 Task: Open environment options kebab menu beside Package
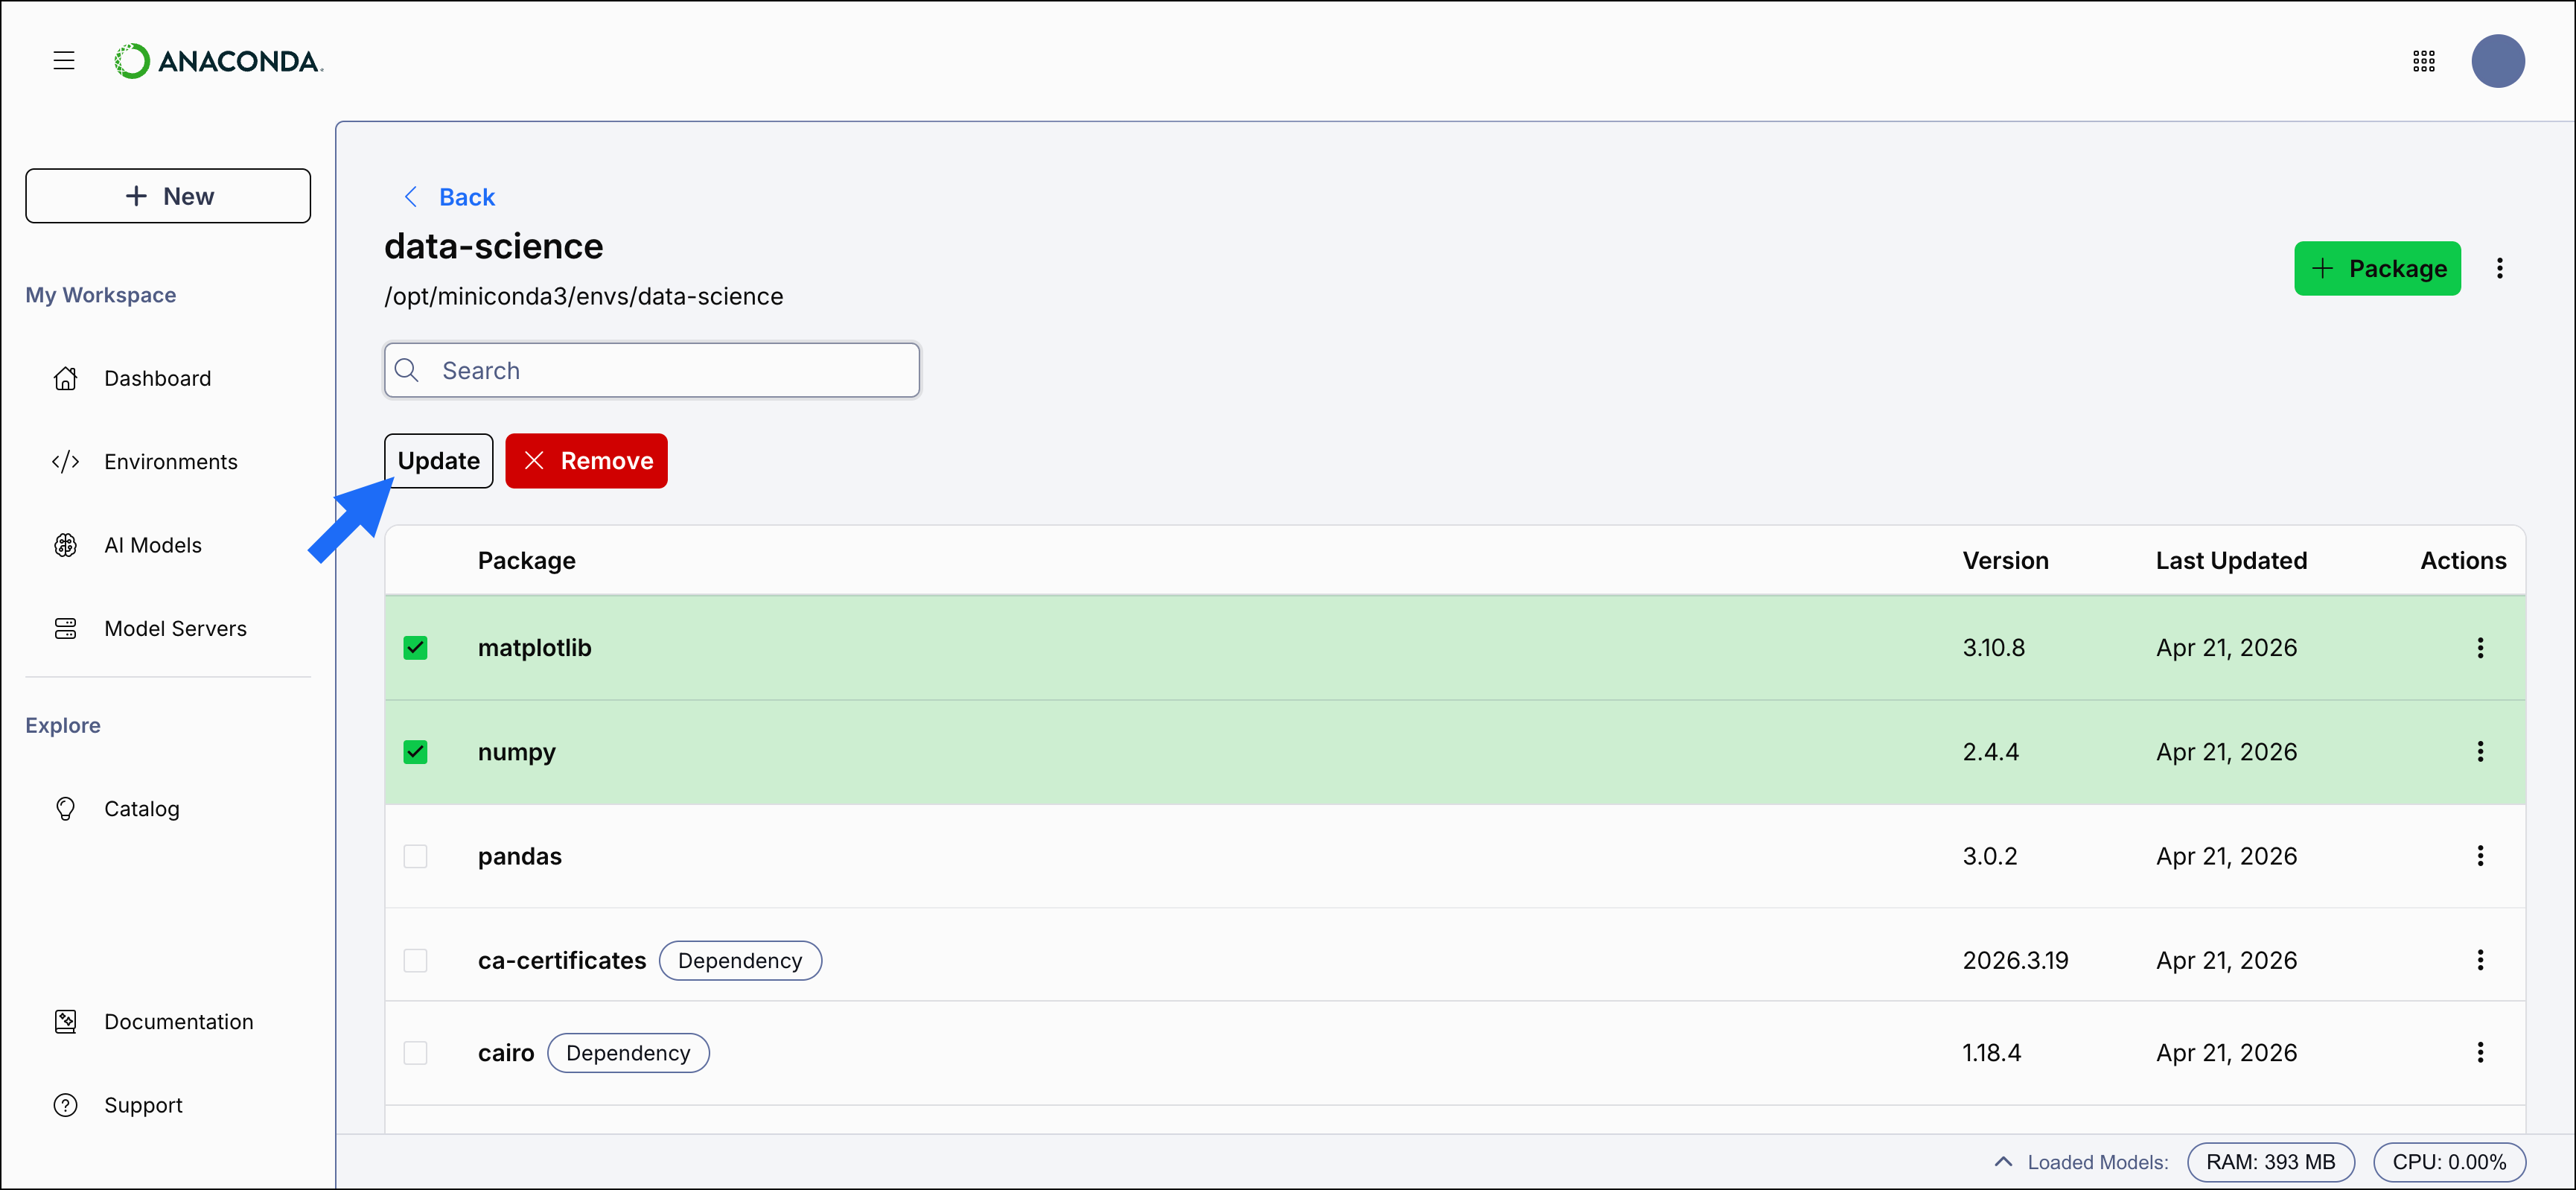pyautogui.click(x=2499, y=268)
